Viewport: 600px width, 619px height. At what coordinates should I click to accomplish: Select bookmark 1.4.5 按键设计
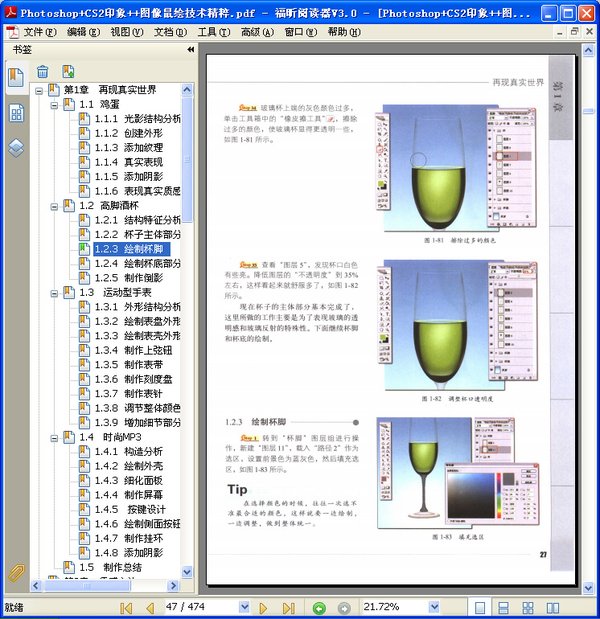pos(130,509)
